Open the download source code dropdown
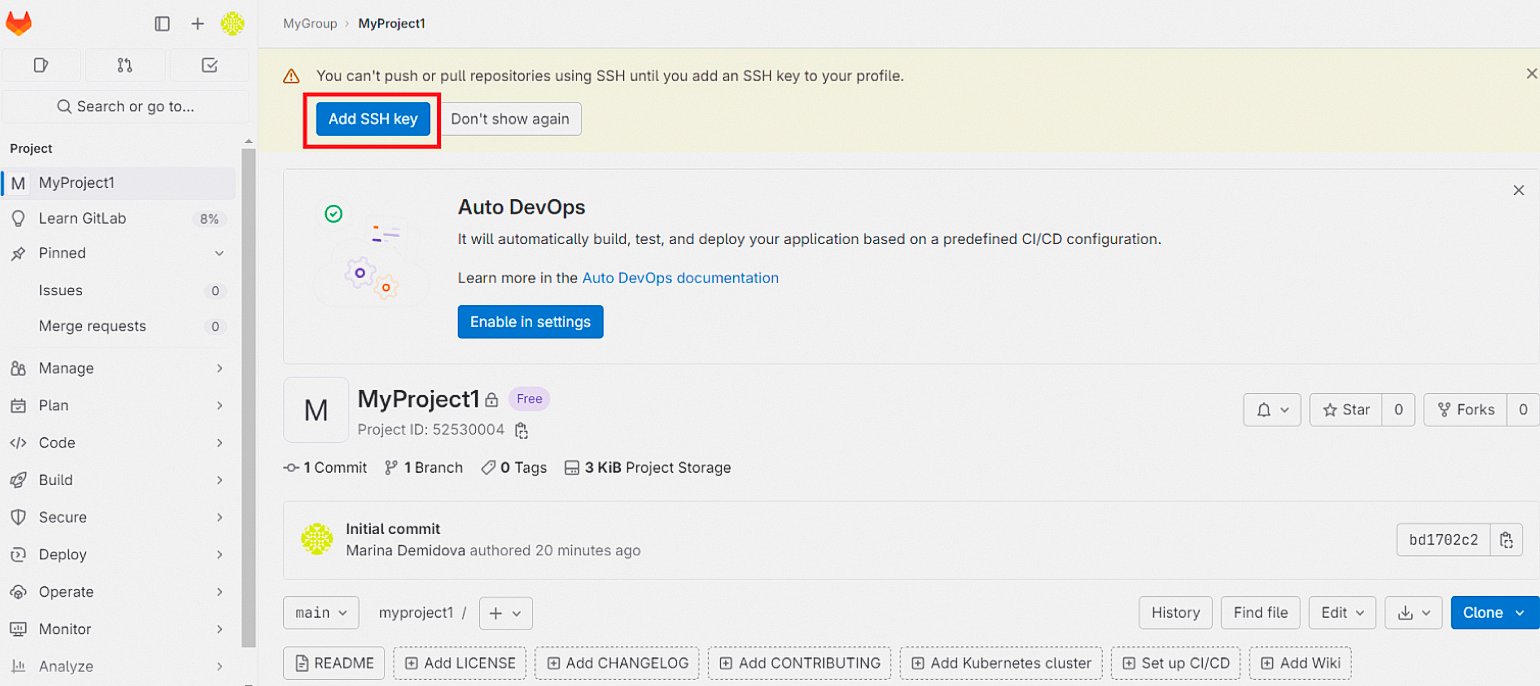 pyautogui.click(x=1414, y=613)
